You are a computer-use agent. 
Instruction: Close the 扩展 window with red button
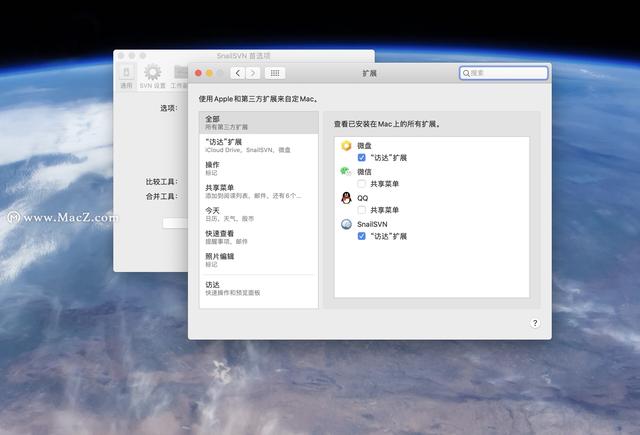pyautogui.click(x=198, y=73)
